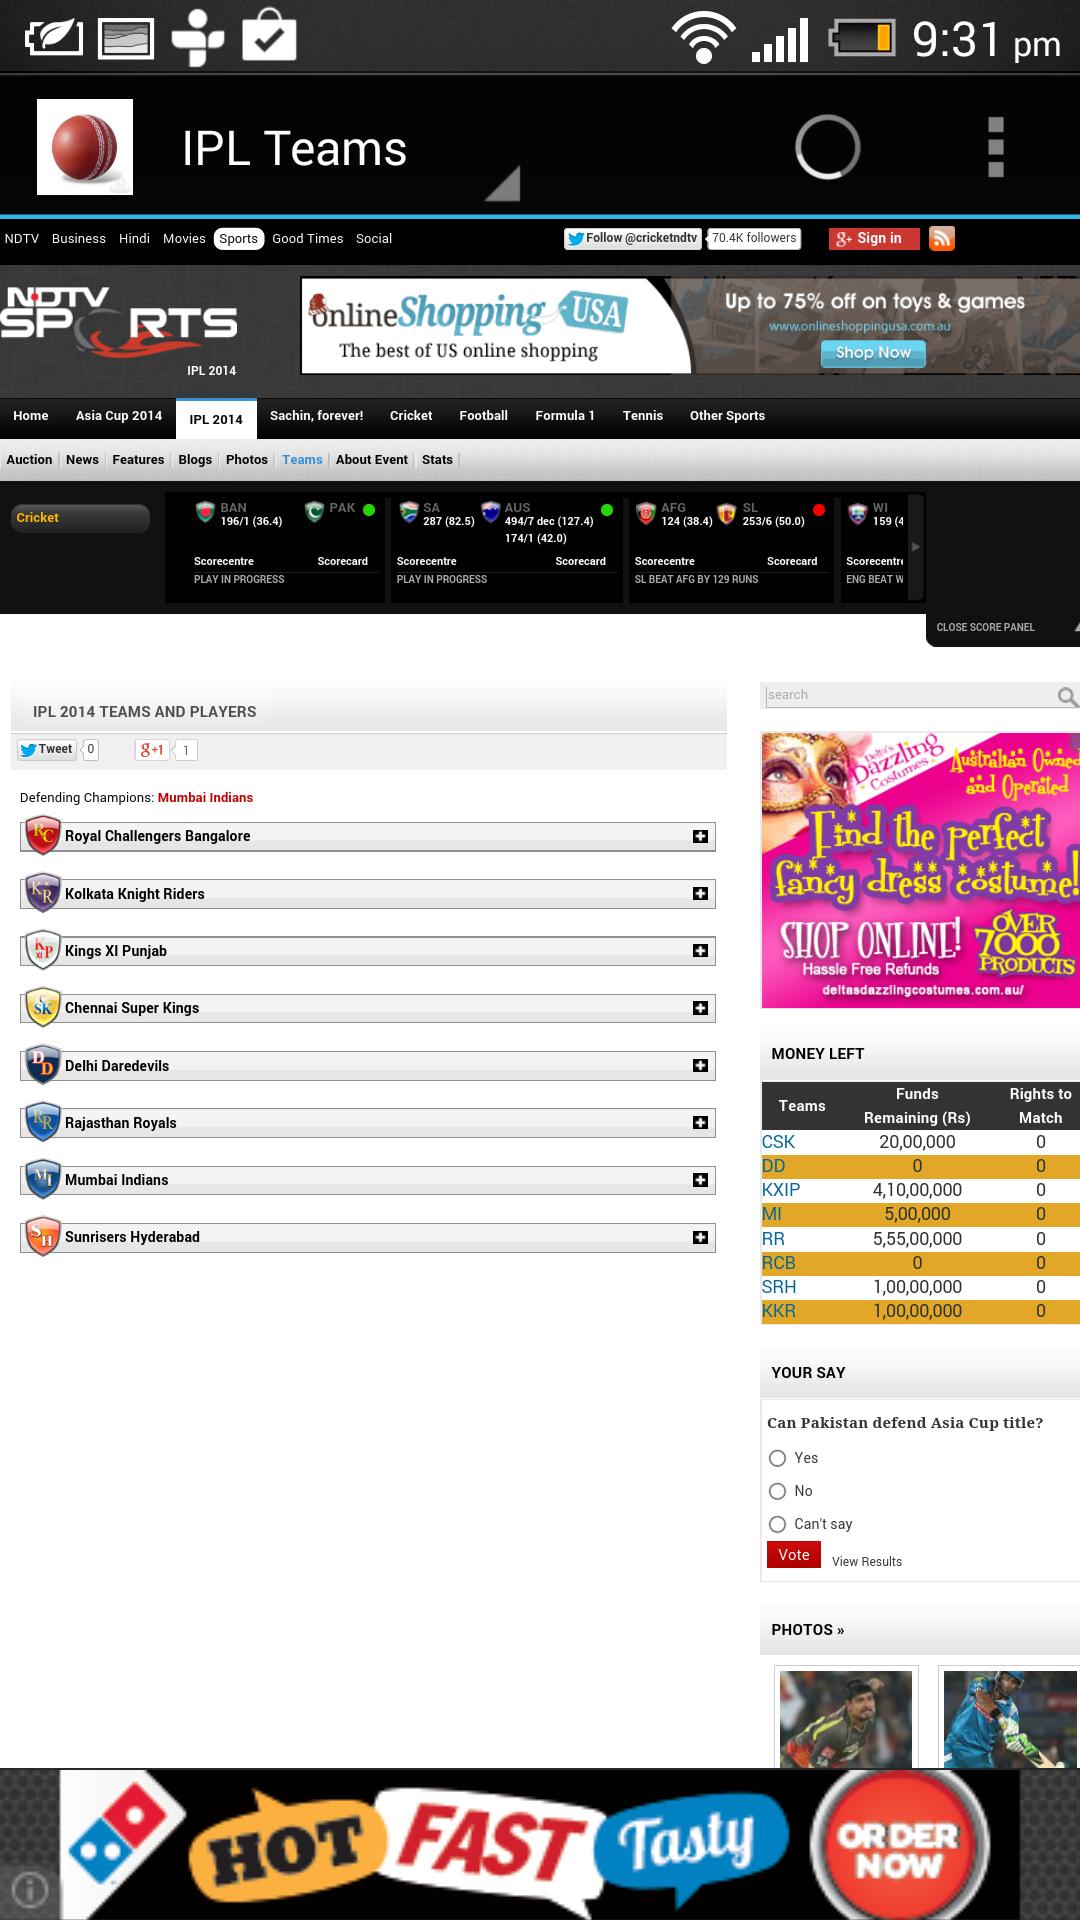The height and width of the screenshot is (1920, 1080).
Task: Click the Chennai Super Kings shield logo
Action: [x=42, y=1007]
